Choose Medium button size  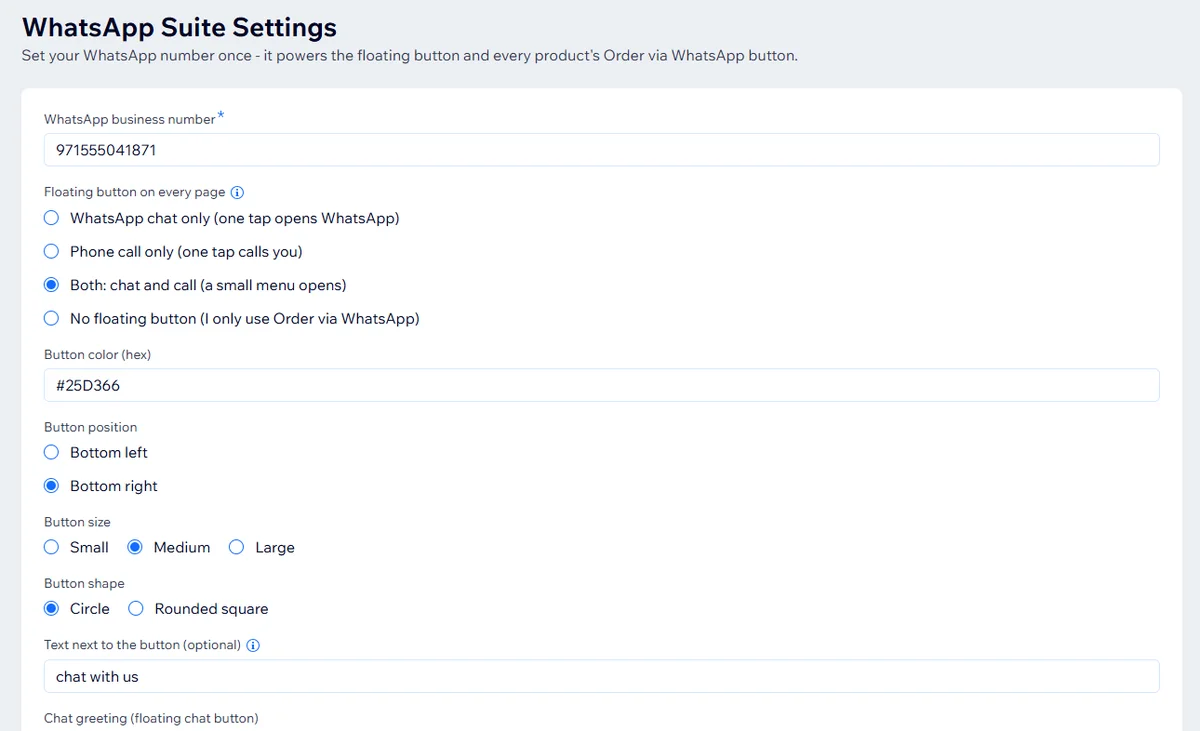click(135, 547)
